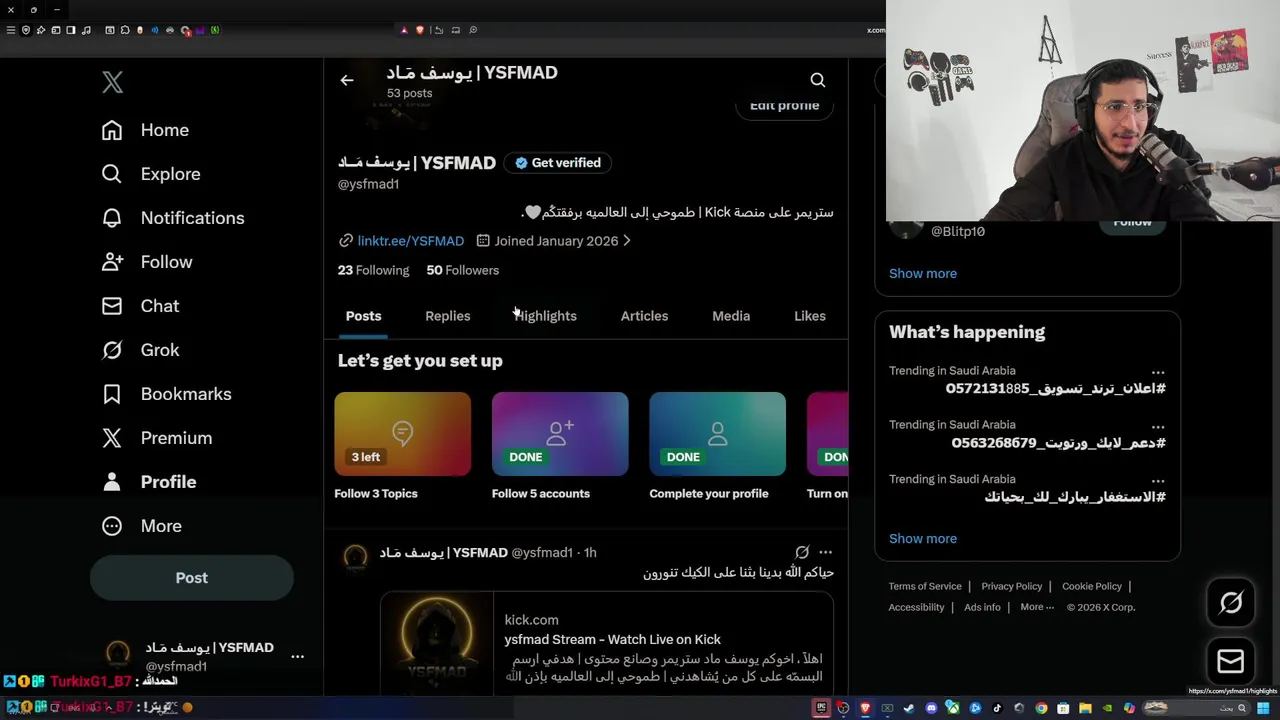The image size is (1280, 720).
Task: Click the Edit profile button
Action: 785,106
